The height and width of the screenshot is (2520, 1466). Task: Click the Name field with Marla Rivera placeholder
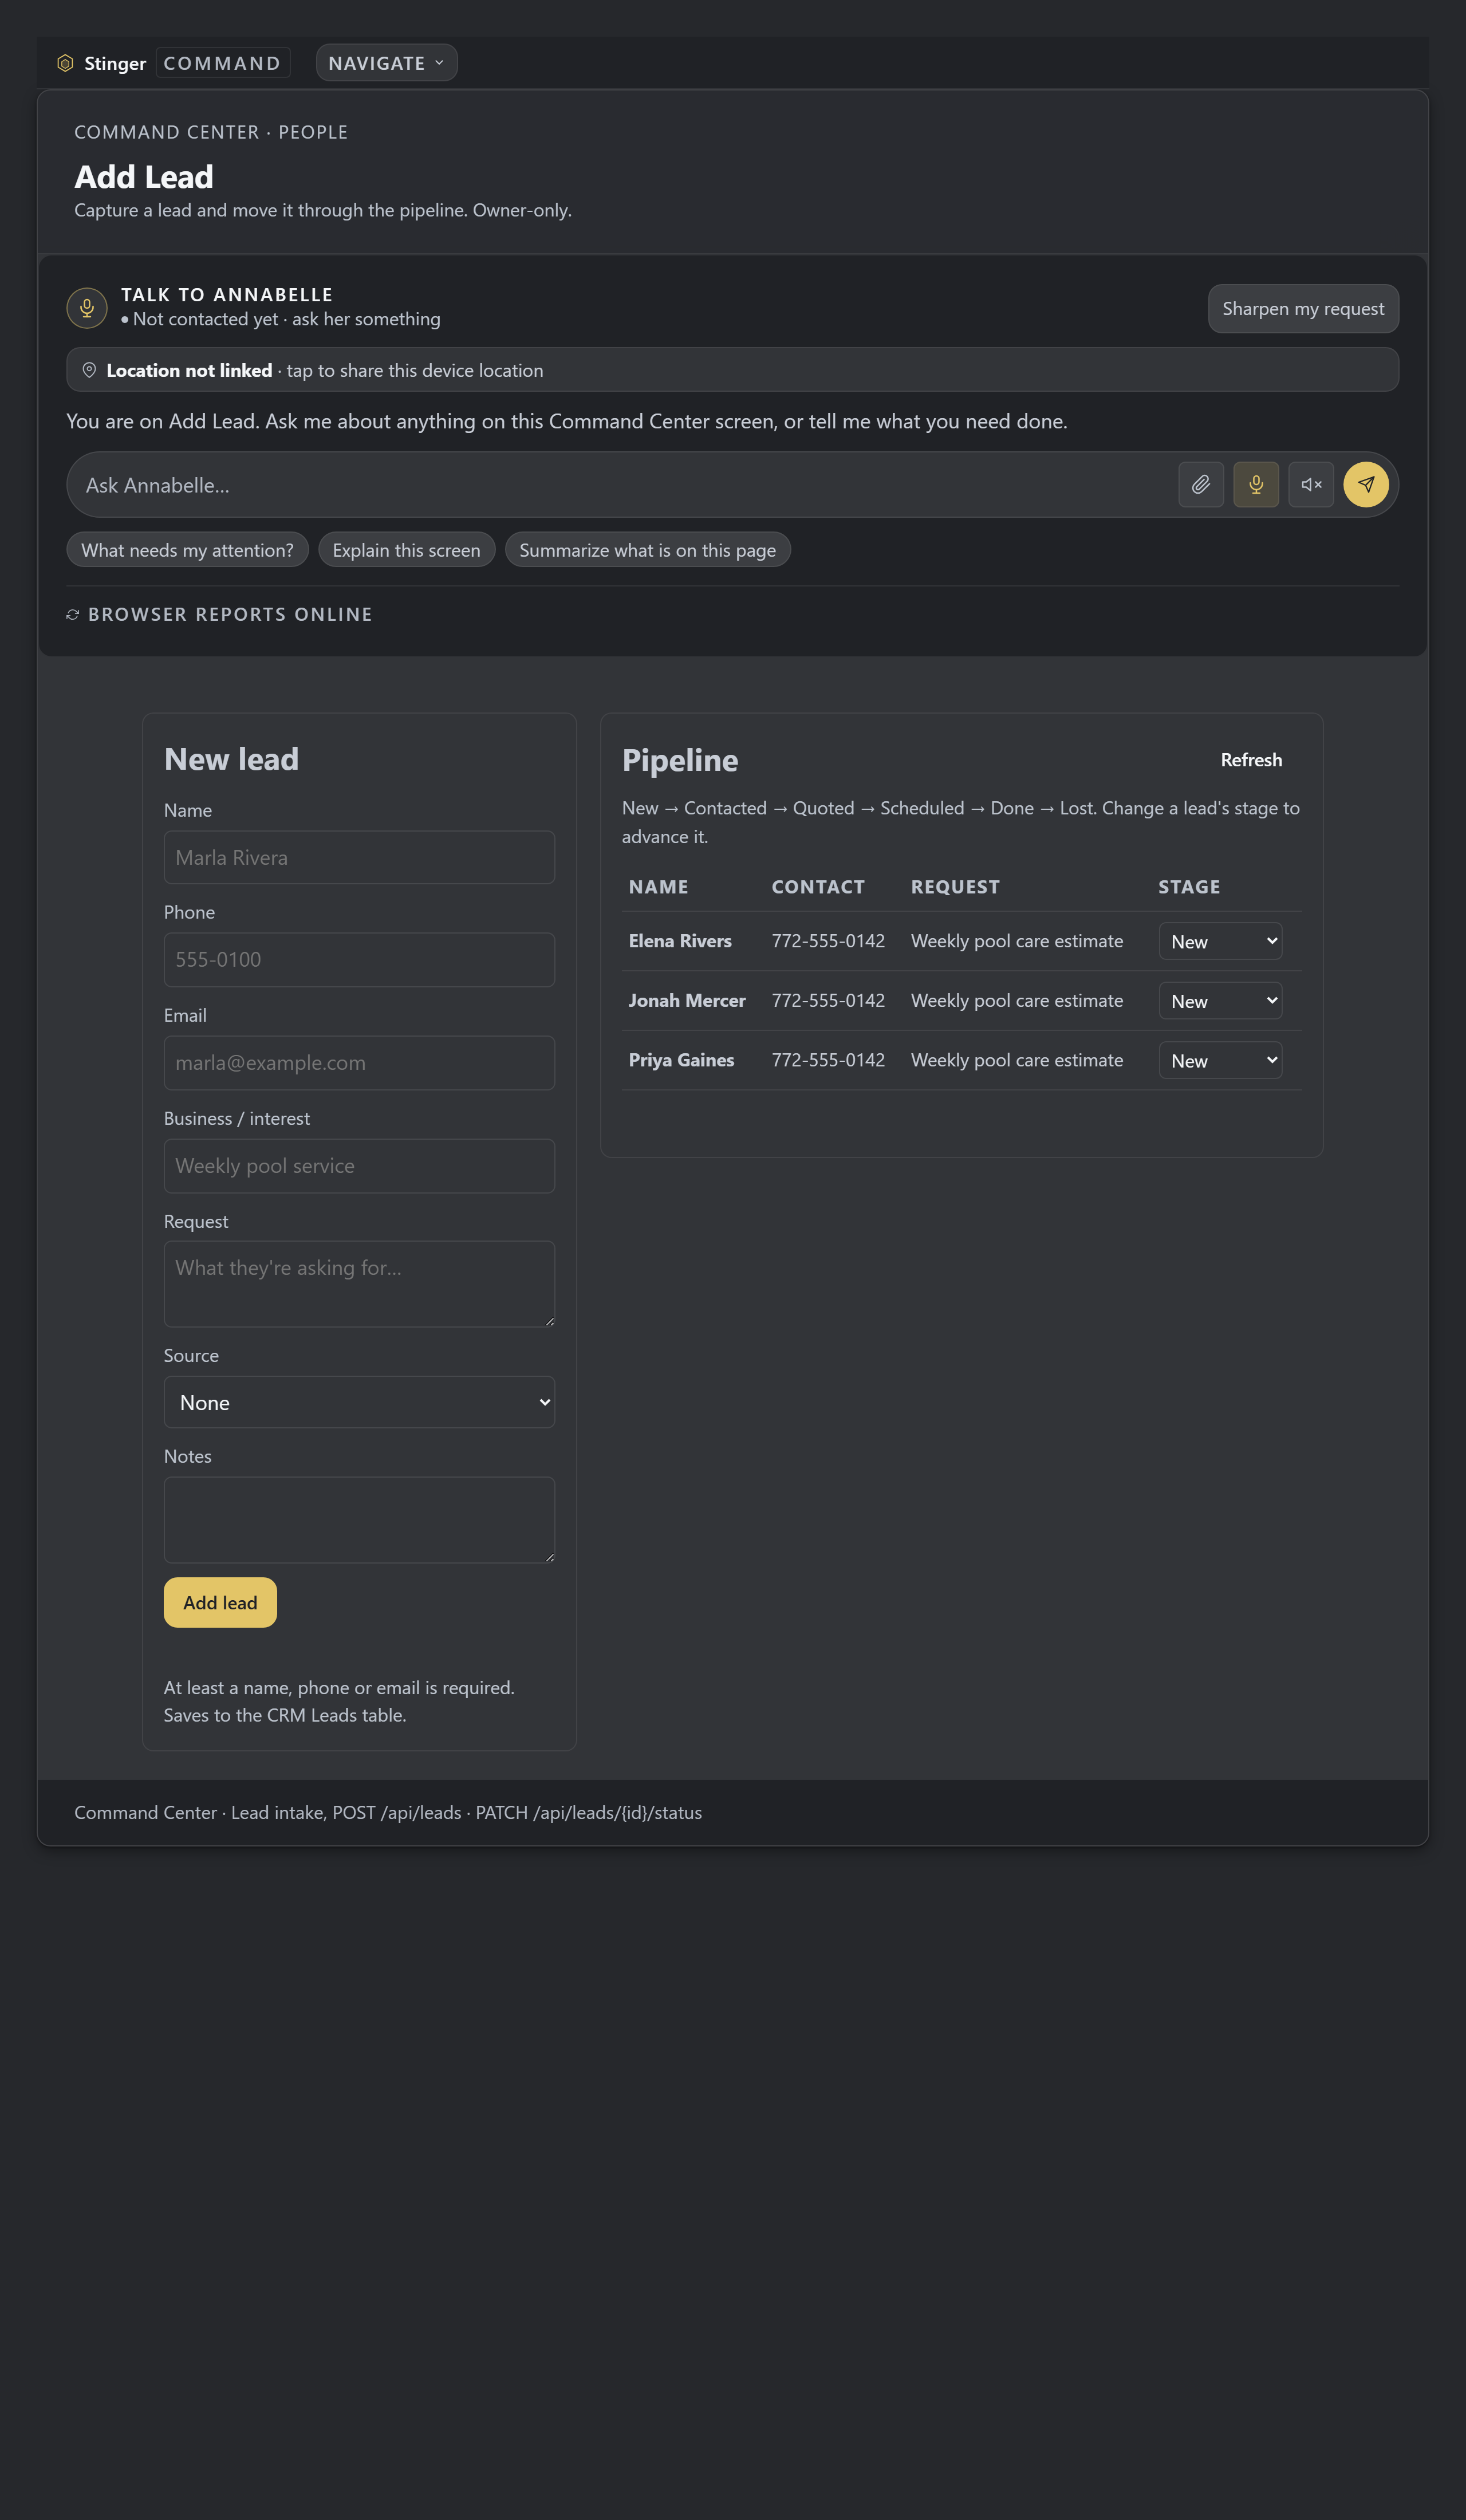point(359,857)
